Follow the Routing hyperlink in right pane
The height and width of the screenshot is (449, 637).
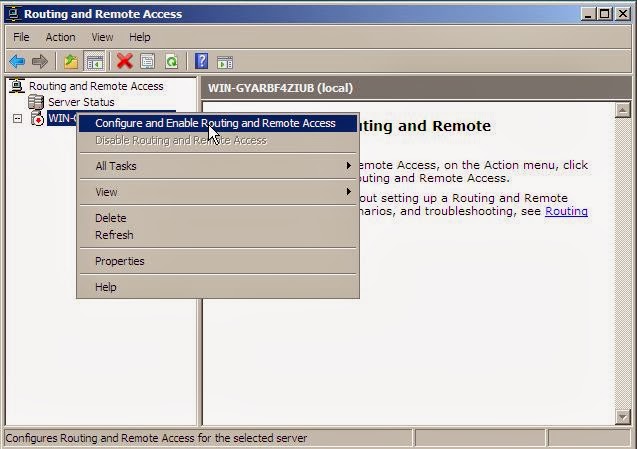566,211
